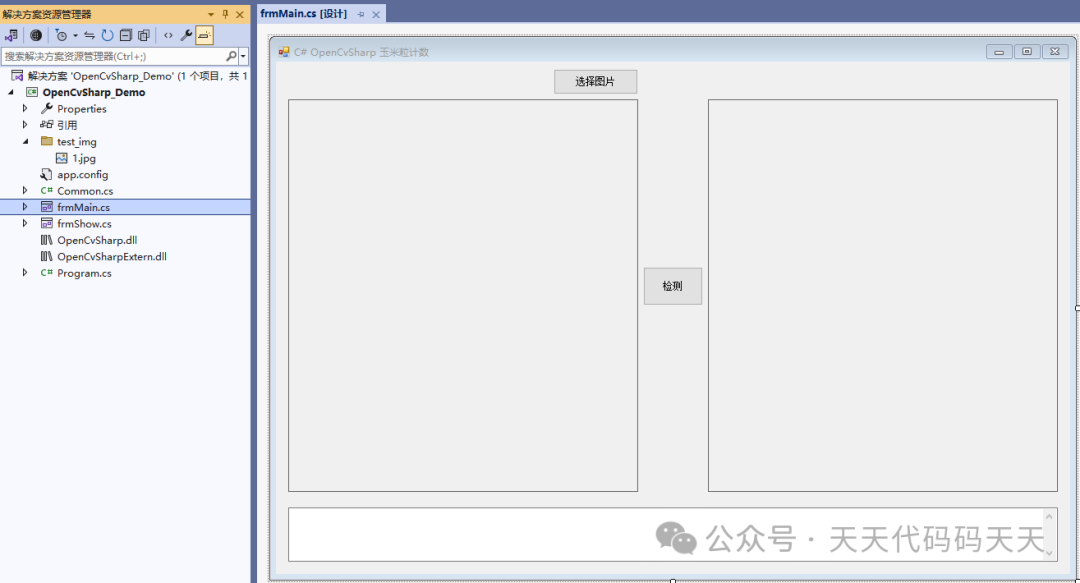Select app.config in the tree

pos(83,175)
